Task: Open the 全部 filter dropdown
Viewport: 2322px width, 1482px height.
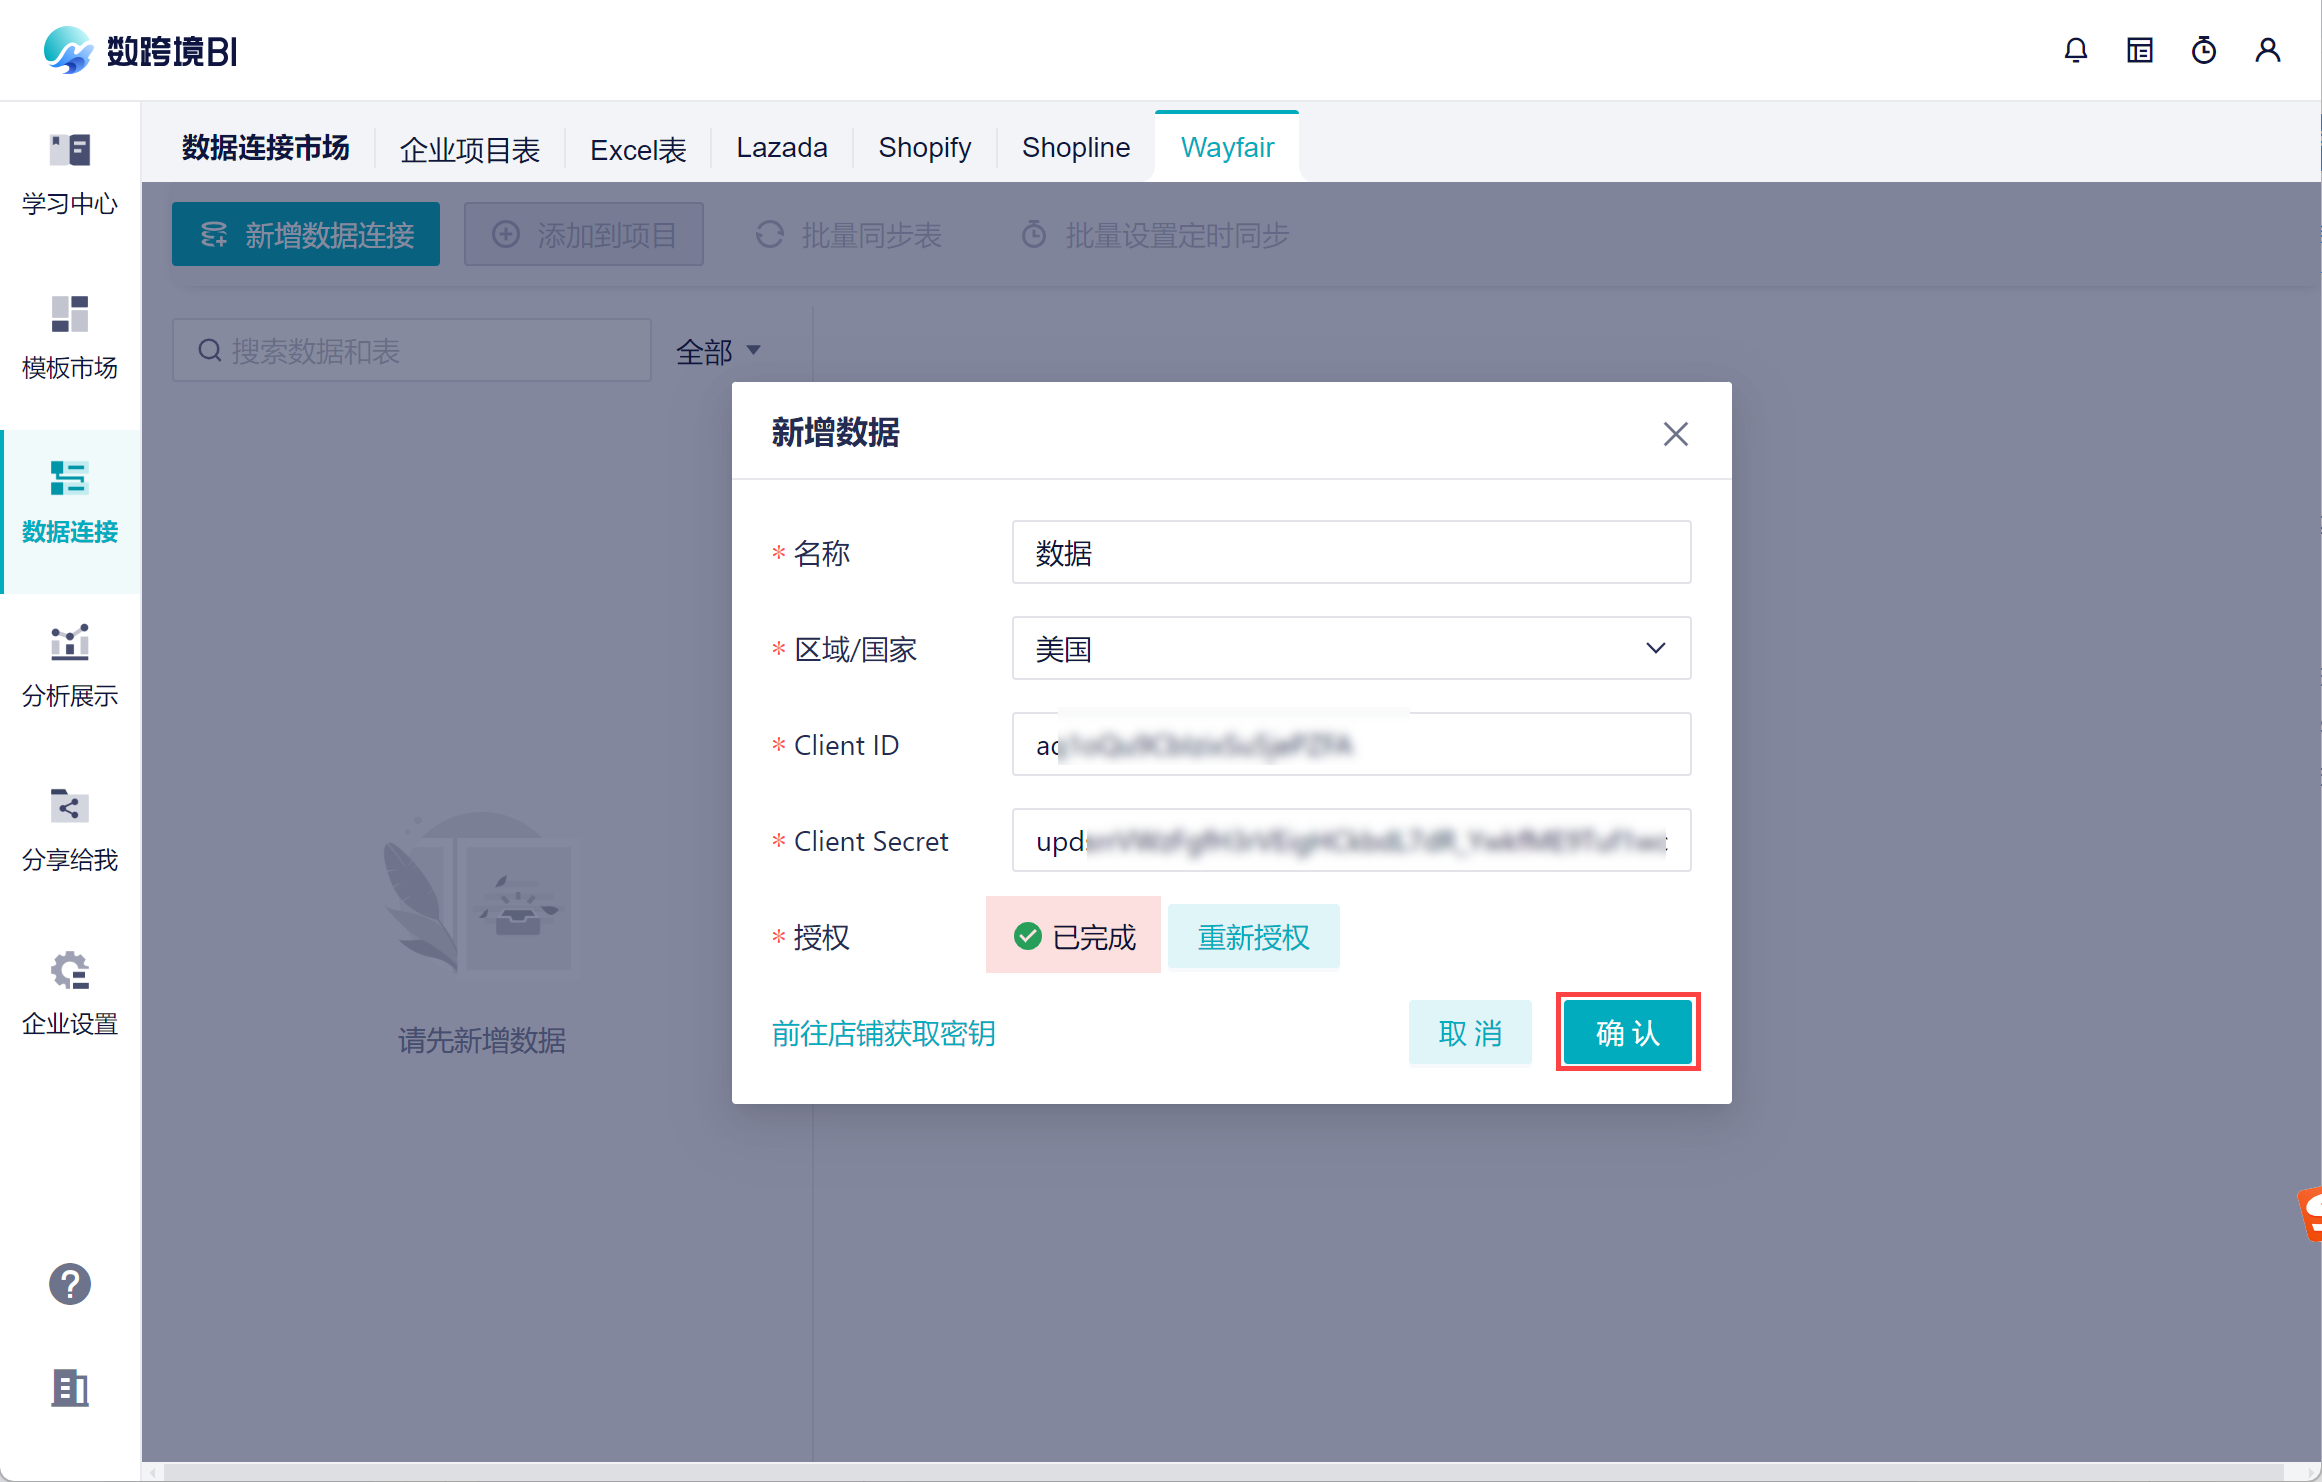Action: pos(718,351)
